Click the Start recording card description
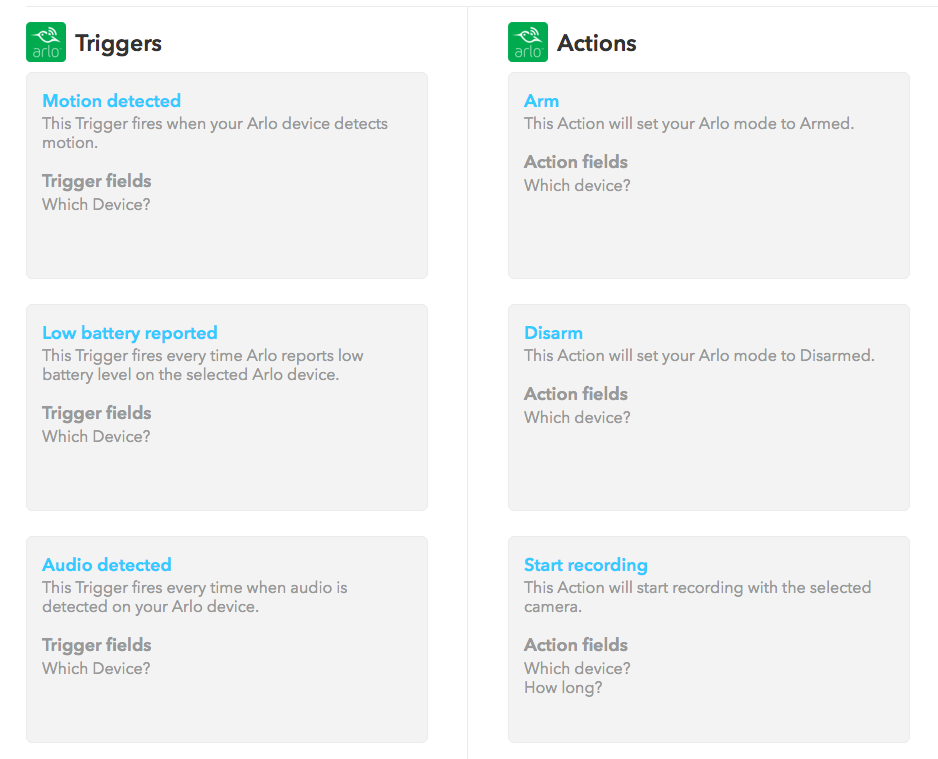The height and width of the screenshot is (759, 938). click(x=698, y=597)
